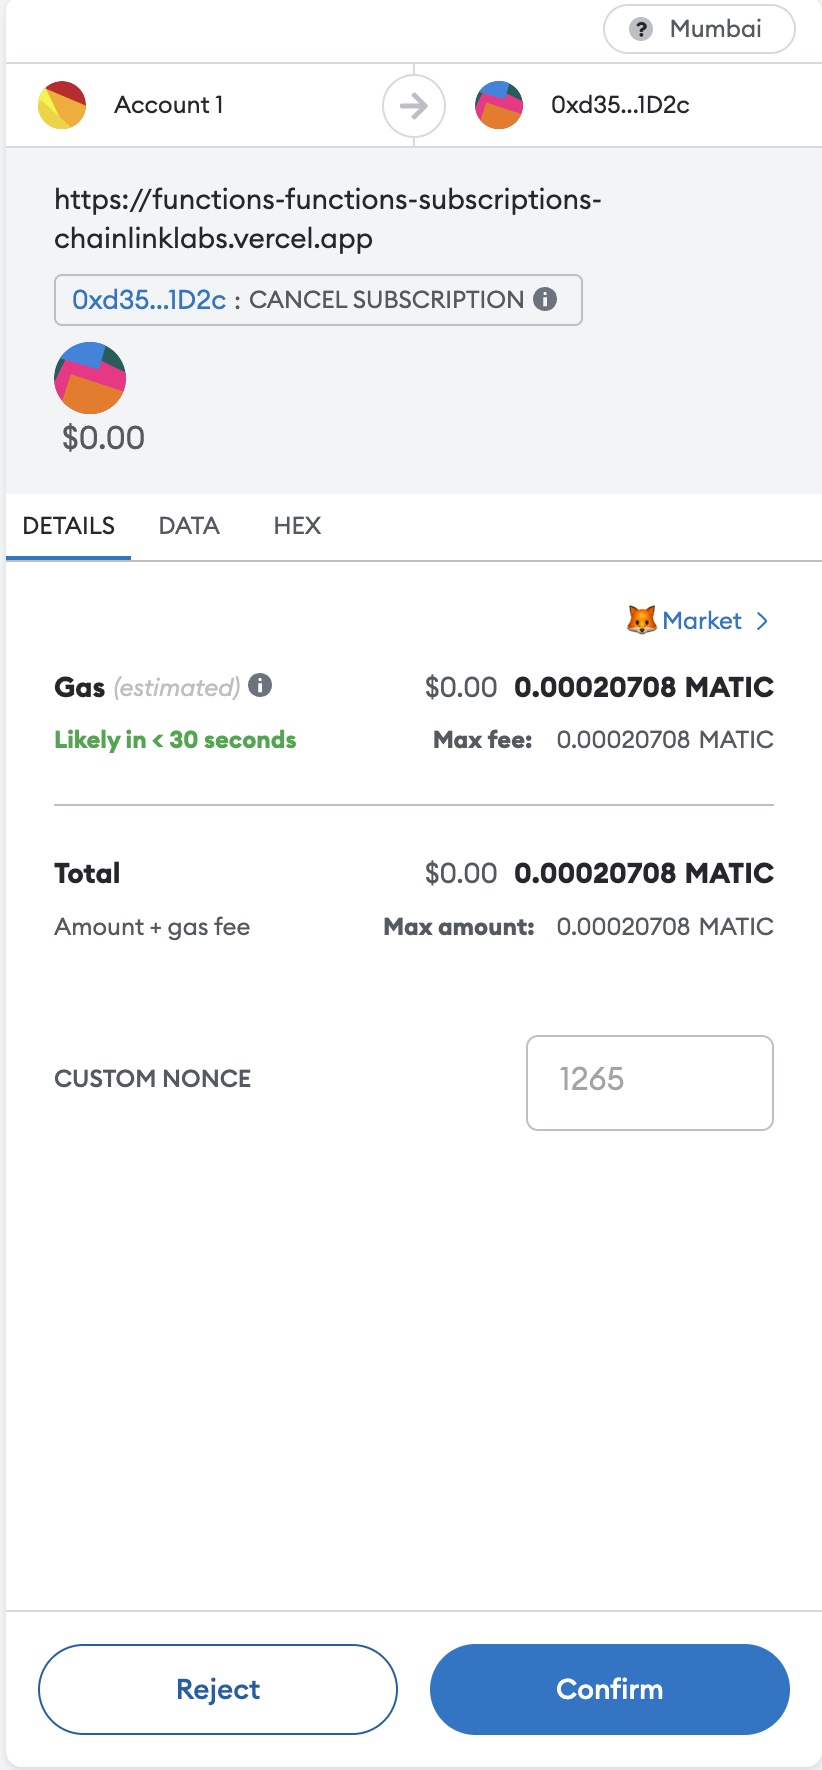Open the CANCEL SUBSCRIPTION info tooltip

click(x=546, y=299)
